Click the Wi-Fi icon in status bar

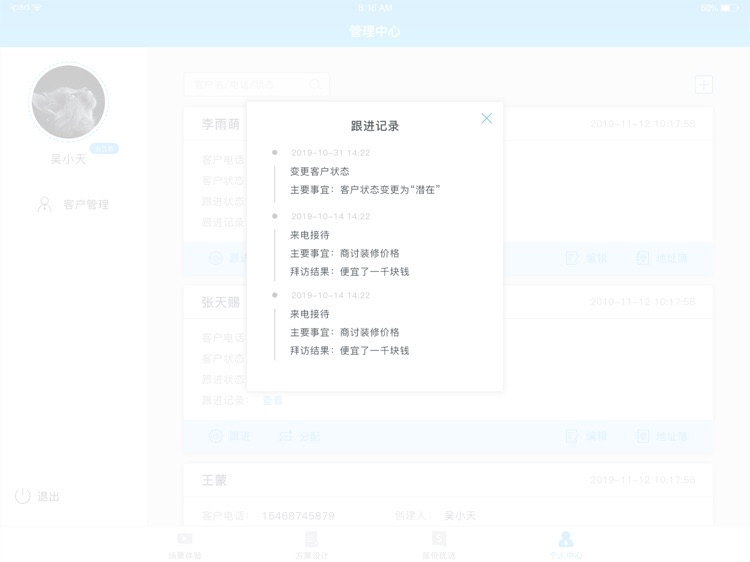(x=37, y=7)
